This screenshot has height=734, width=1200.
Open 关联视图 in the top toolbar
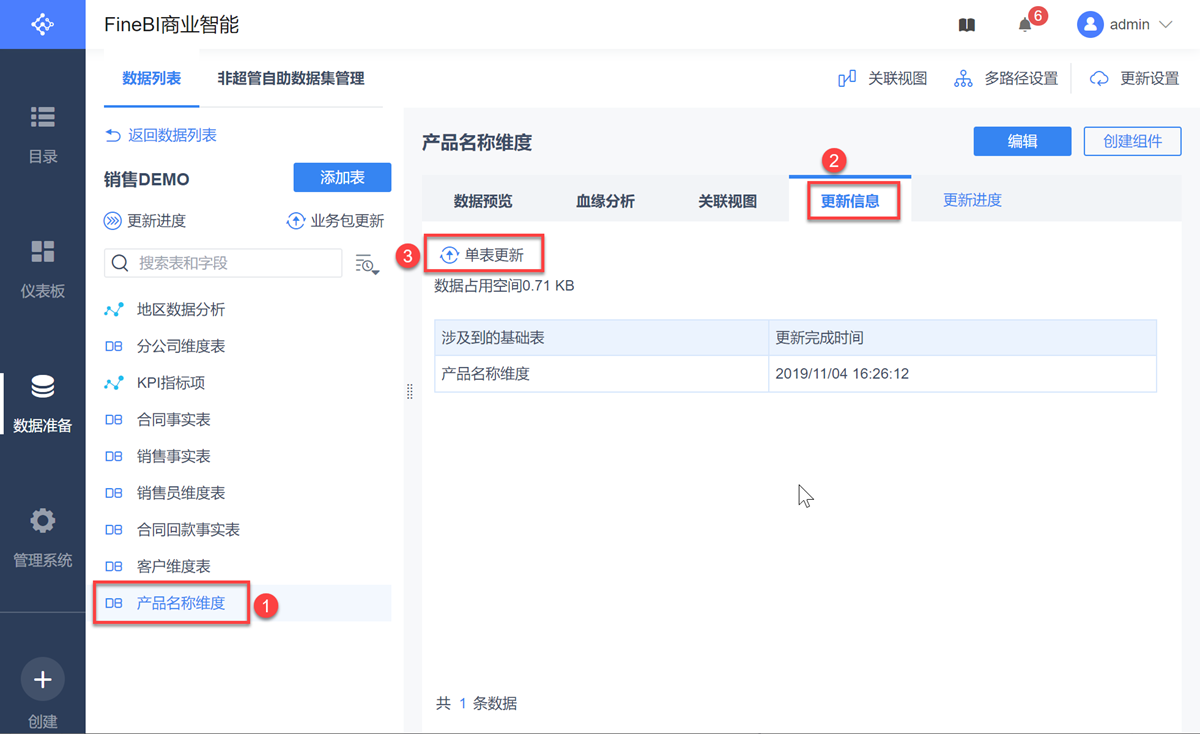click(883, 78)
